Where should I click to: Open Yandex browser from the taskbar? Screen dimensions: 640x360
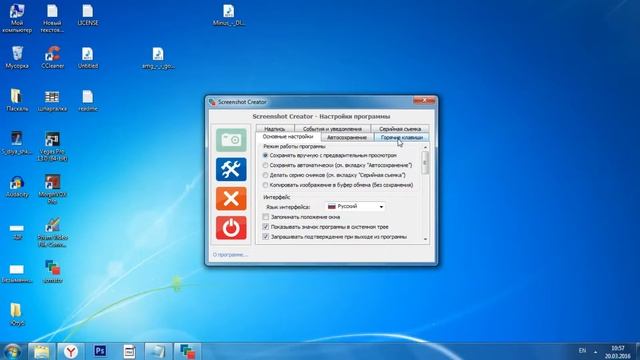pyautogui.click(x=71, y=351)
